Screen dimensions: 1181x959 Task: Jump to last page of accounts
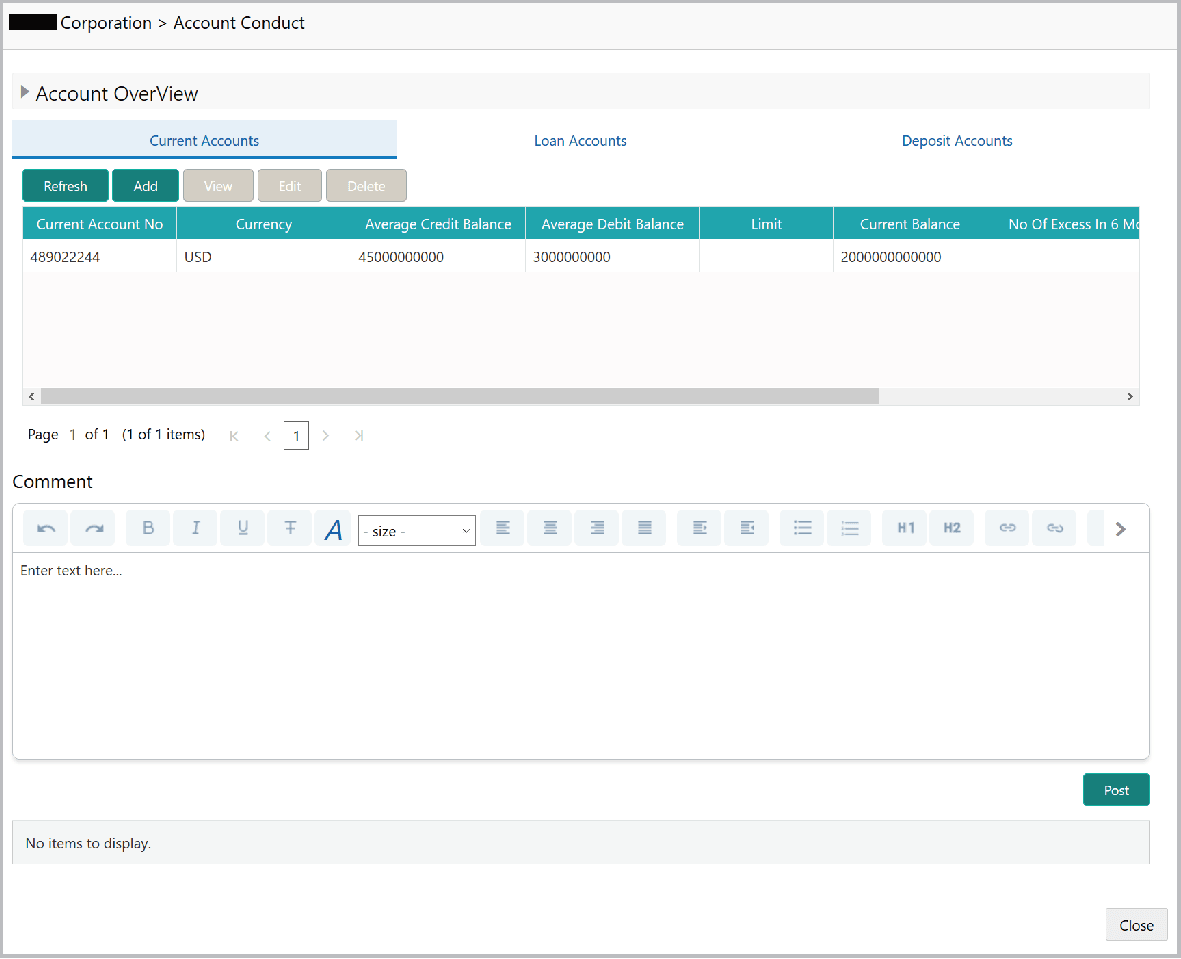(x=359, y=436)
